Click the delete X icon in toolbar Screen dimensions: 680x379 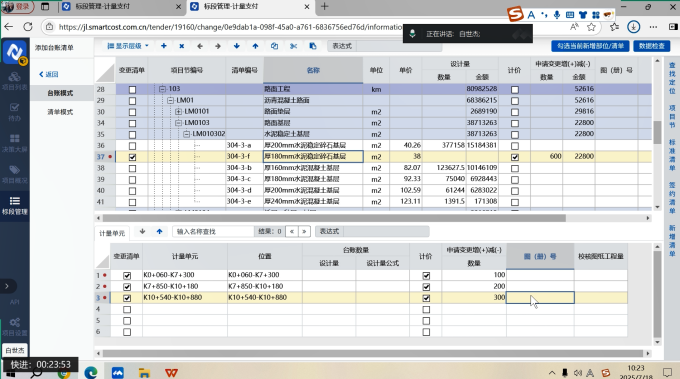(182, 46)
